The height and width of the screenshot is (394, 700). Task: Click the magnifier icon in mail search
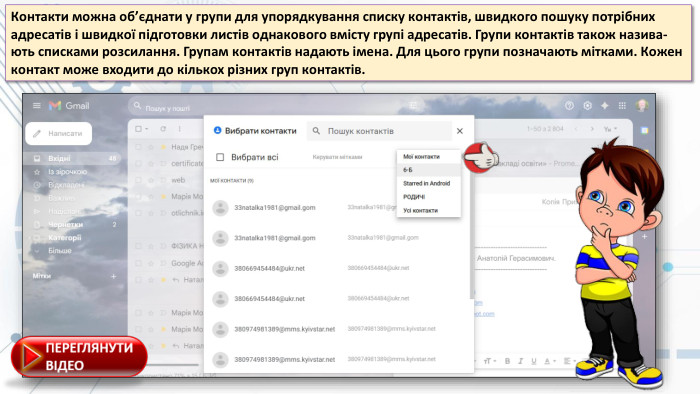pyautogui.click(x=138, y=106)
